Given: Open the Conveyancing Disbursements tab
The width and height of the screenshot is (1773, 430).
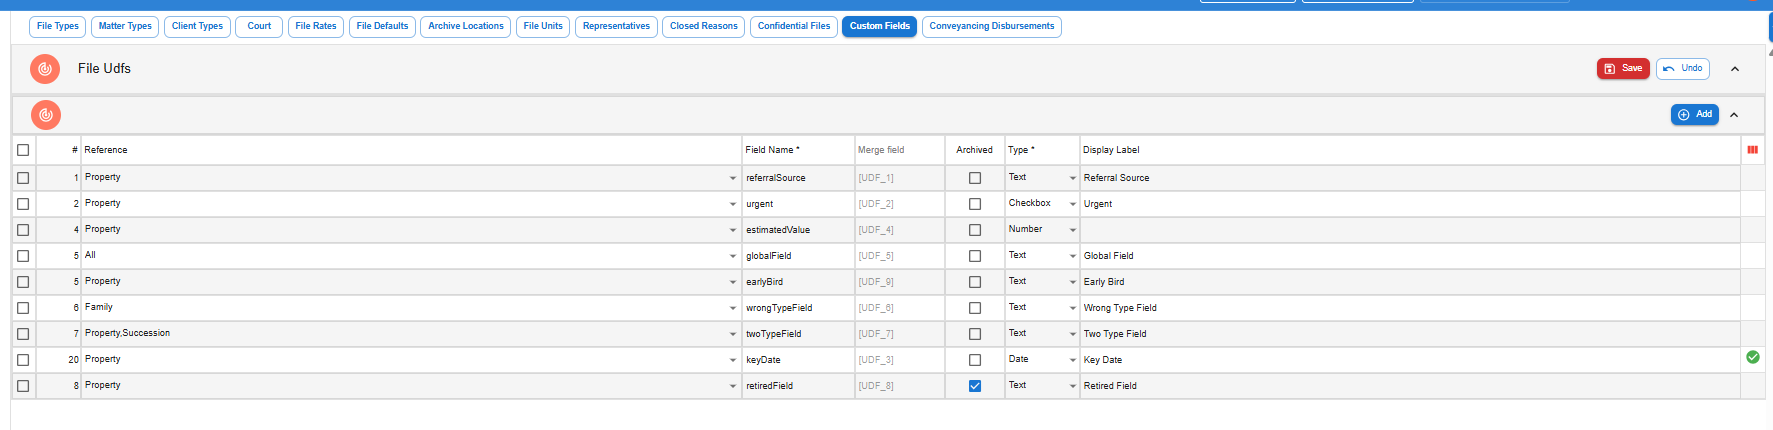Looking at the screenshot, I should pyautogui.click(x=992, y=26).
